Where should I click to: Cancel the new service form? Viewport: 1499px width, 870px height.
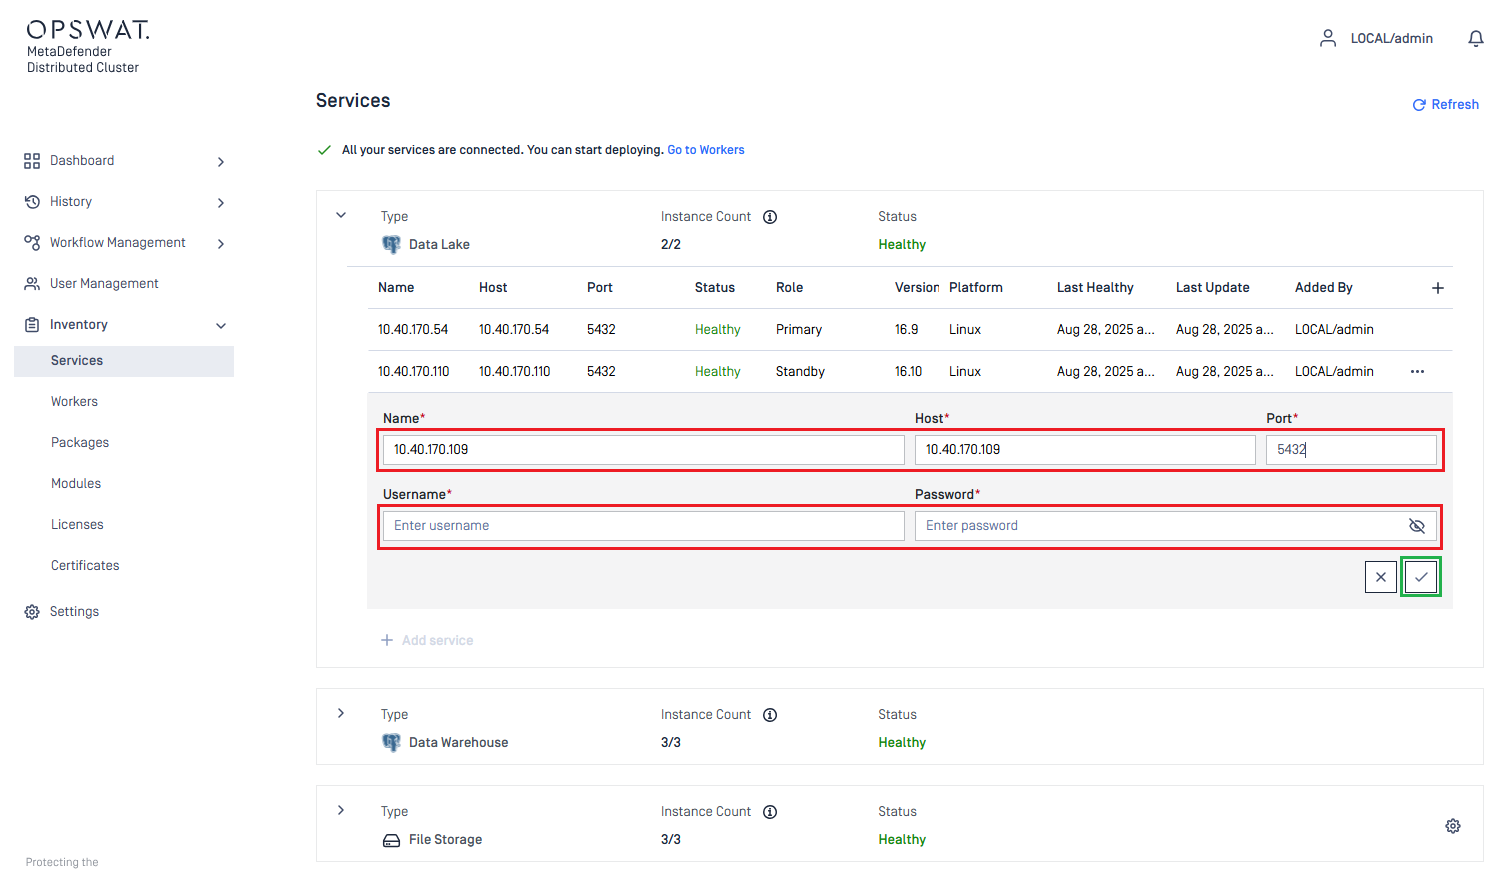pos(1380,577)
